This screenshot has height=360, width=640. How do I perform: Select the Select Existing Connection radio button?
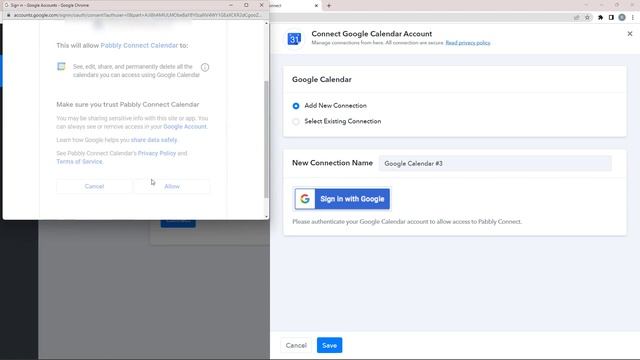pyautogui.click(x=296, y=121)
